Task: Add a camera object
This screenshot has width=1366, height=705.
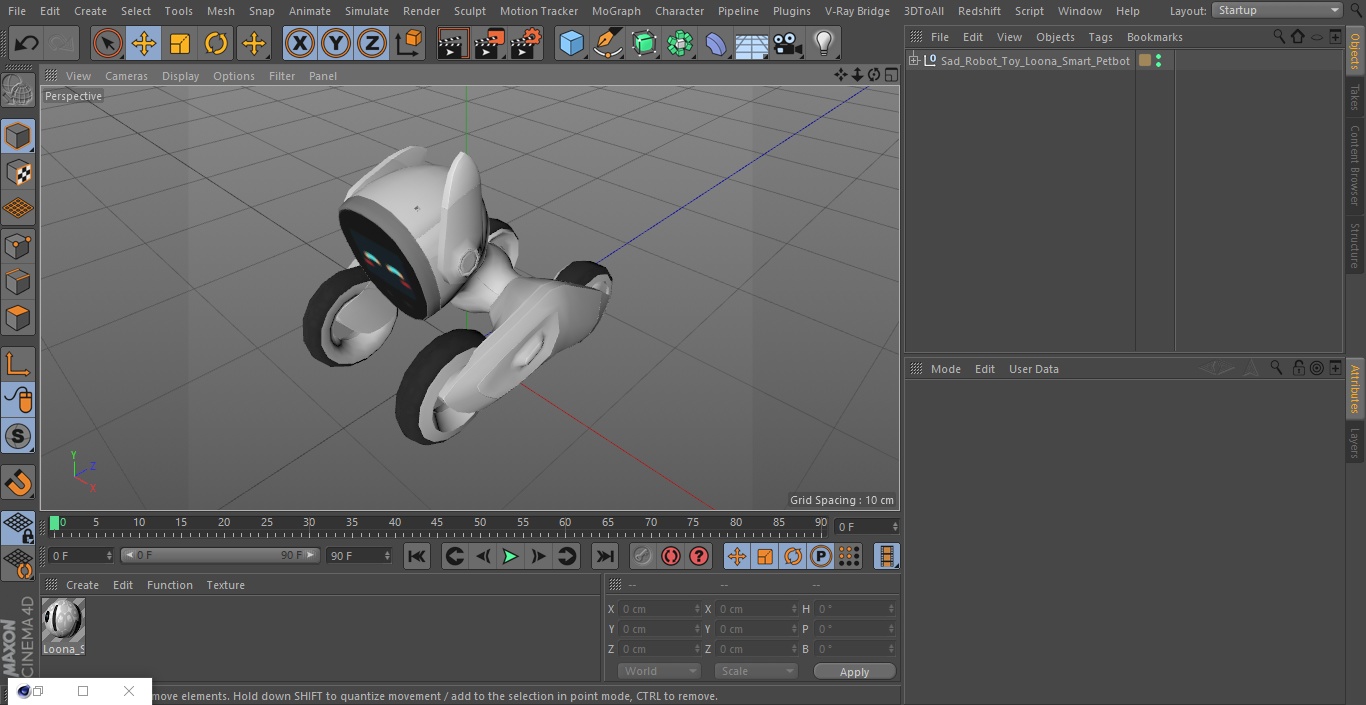Action: click(x=788, y=43)
